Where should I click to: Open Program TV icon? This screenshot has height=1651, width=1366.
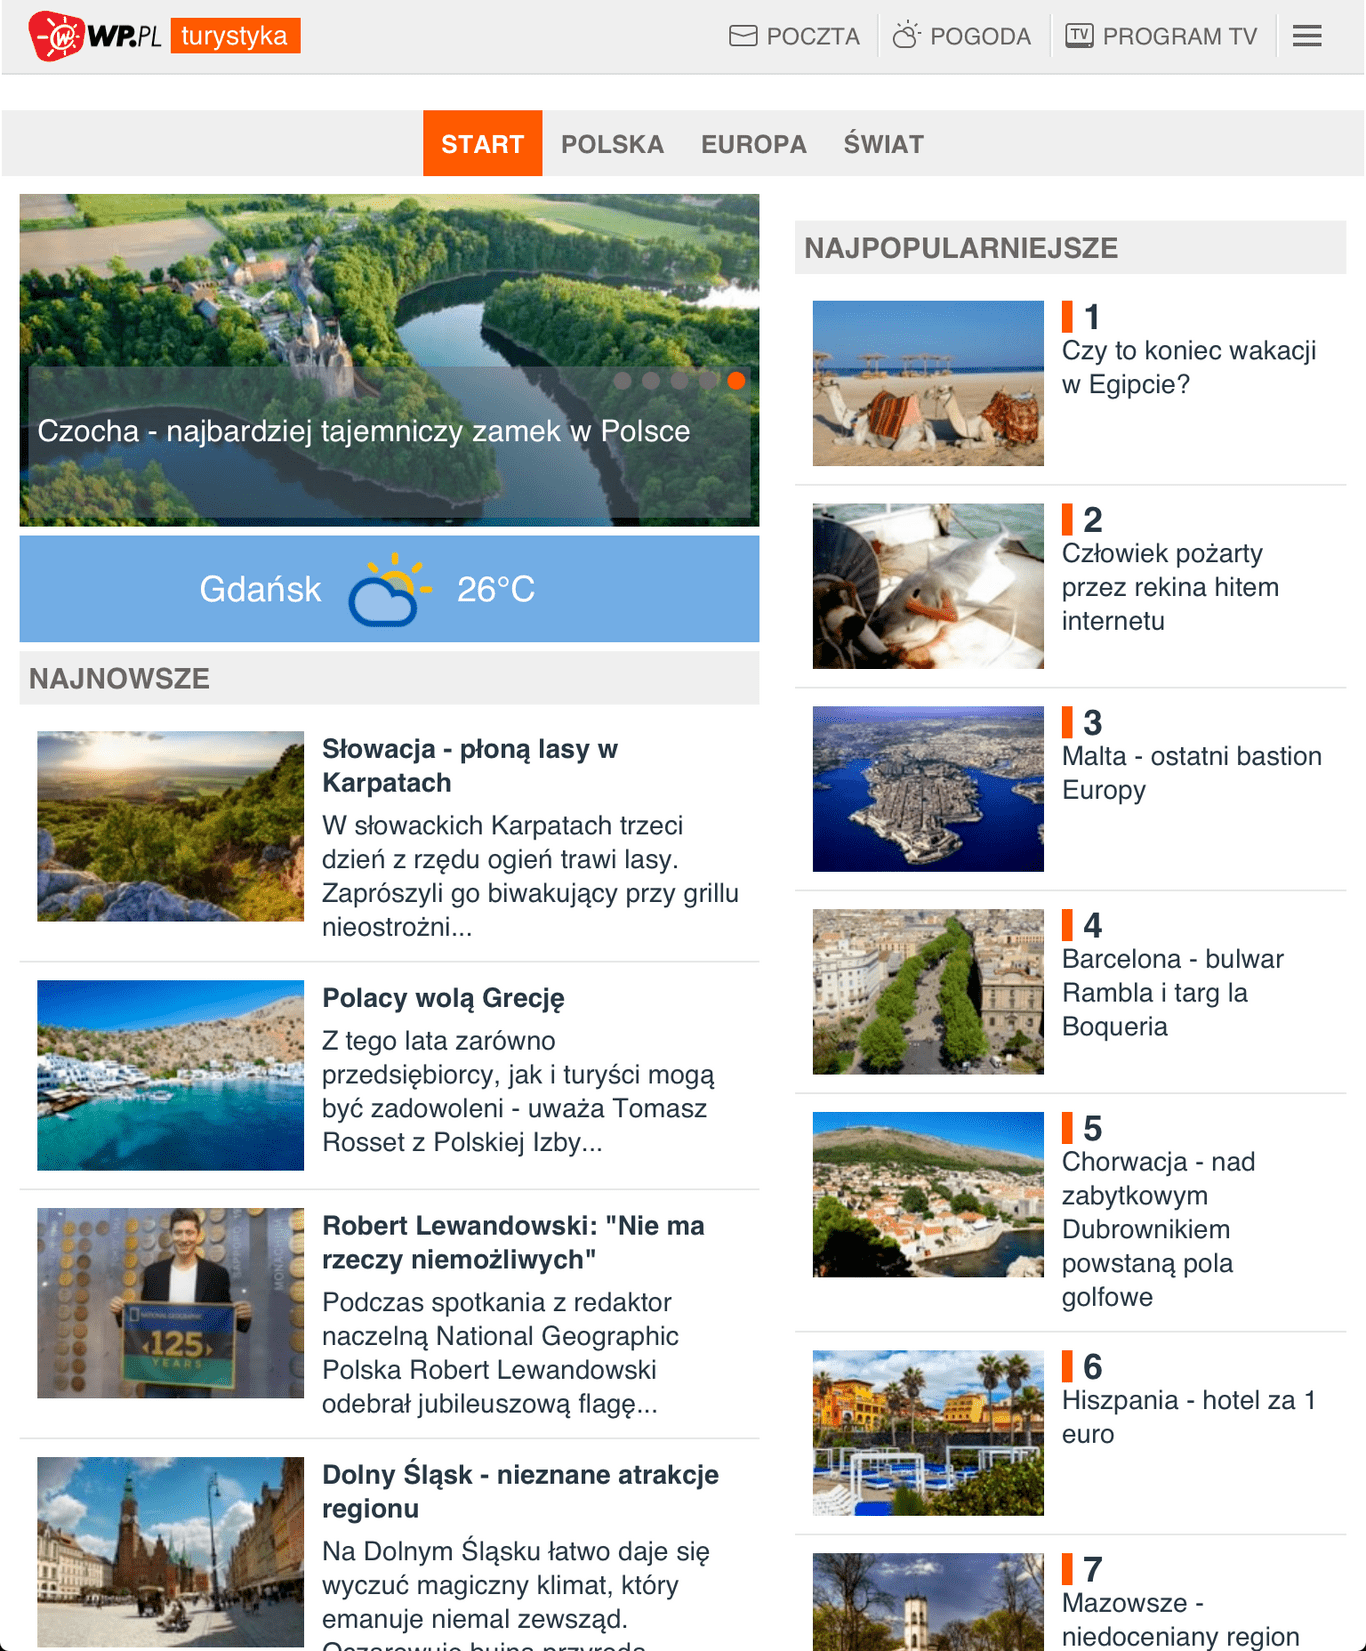coord(1079,36)
